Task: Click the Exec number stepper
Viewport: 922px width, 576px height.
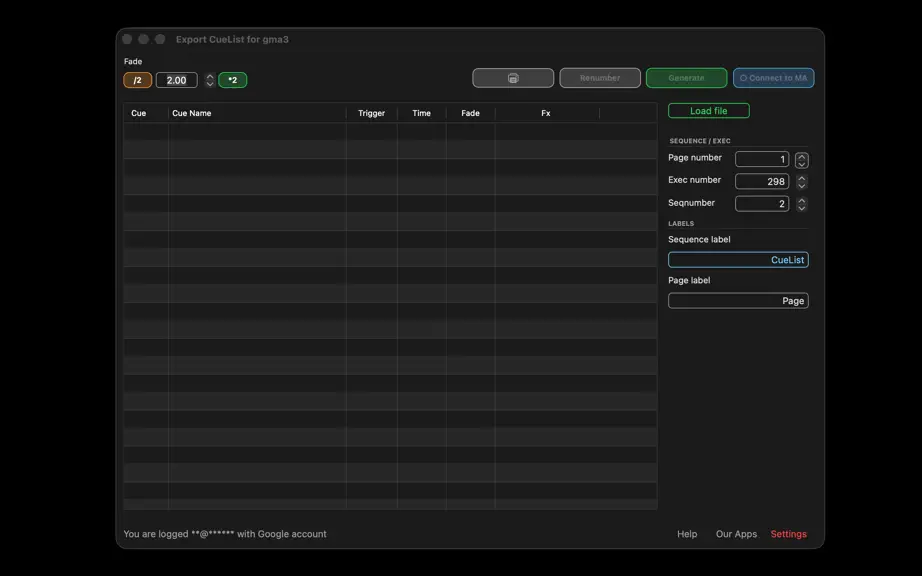Action: pyautogui.click(x=801, y=182)
